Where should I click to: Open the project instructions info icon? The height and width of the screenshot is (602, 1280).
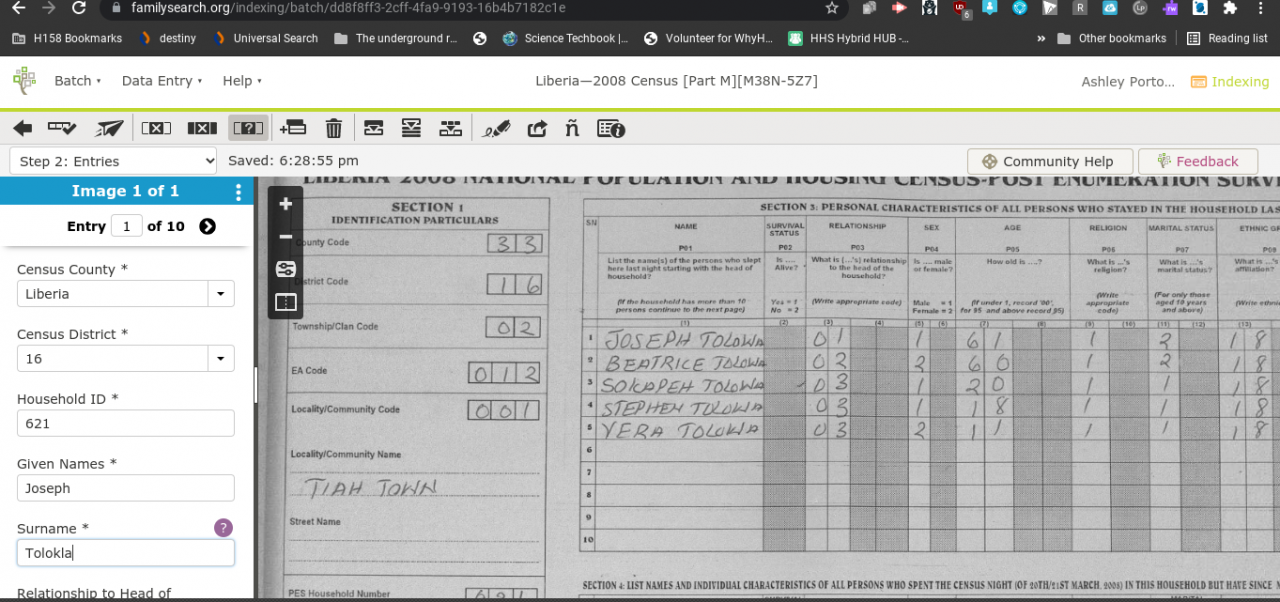611,128
